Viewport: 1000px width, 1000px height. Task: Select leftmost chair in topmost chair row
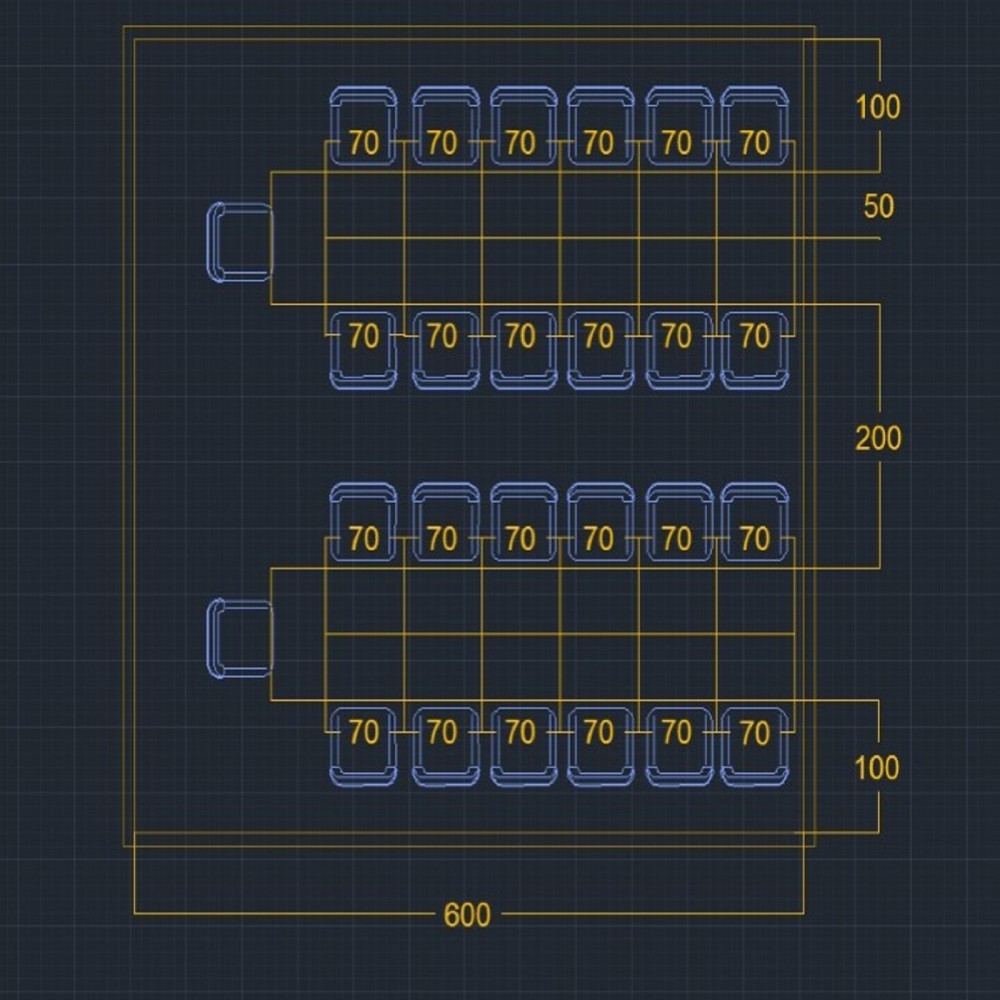pyautogui.click(x=363, y=125)
